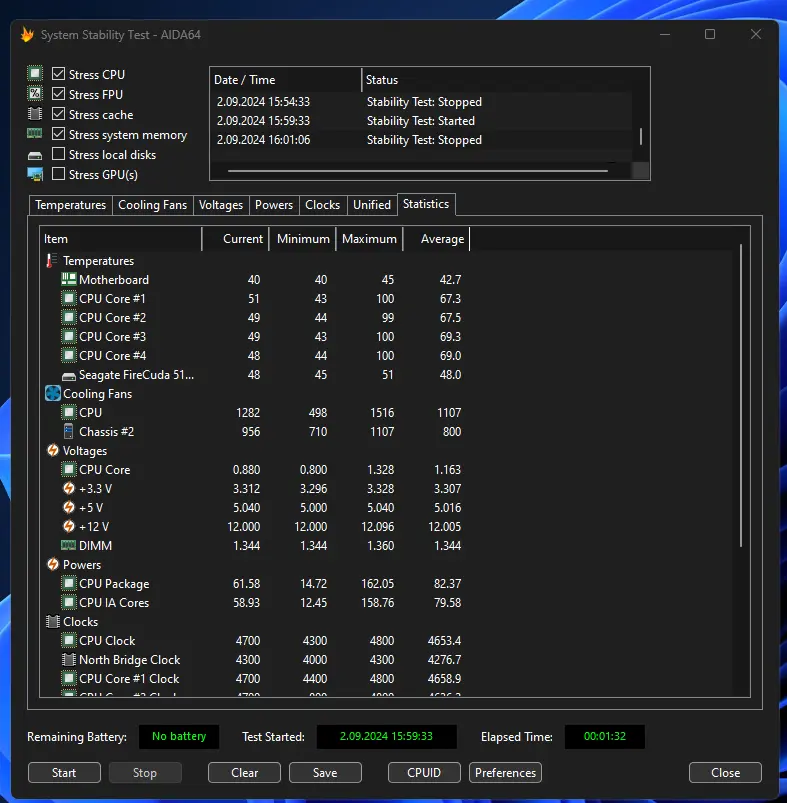Click the CPU Package power icon
This screenshot has height=803, width=787.
(x=69, y=583)
